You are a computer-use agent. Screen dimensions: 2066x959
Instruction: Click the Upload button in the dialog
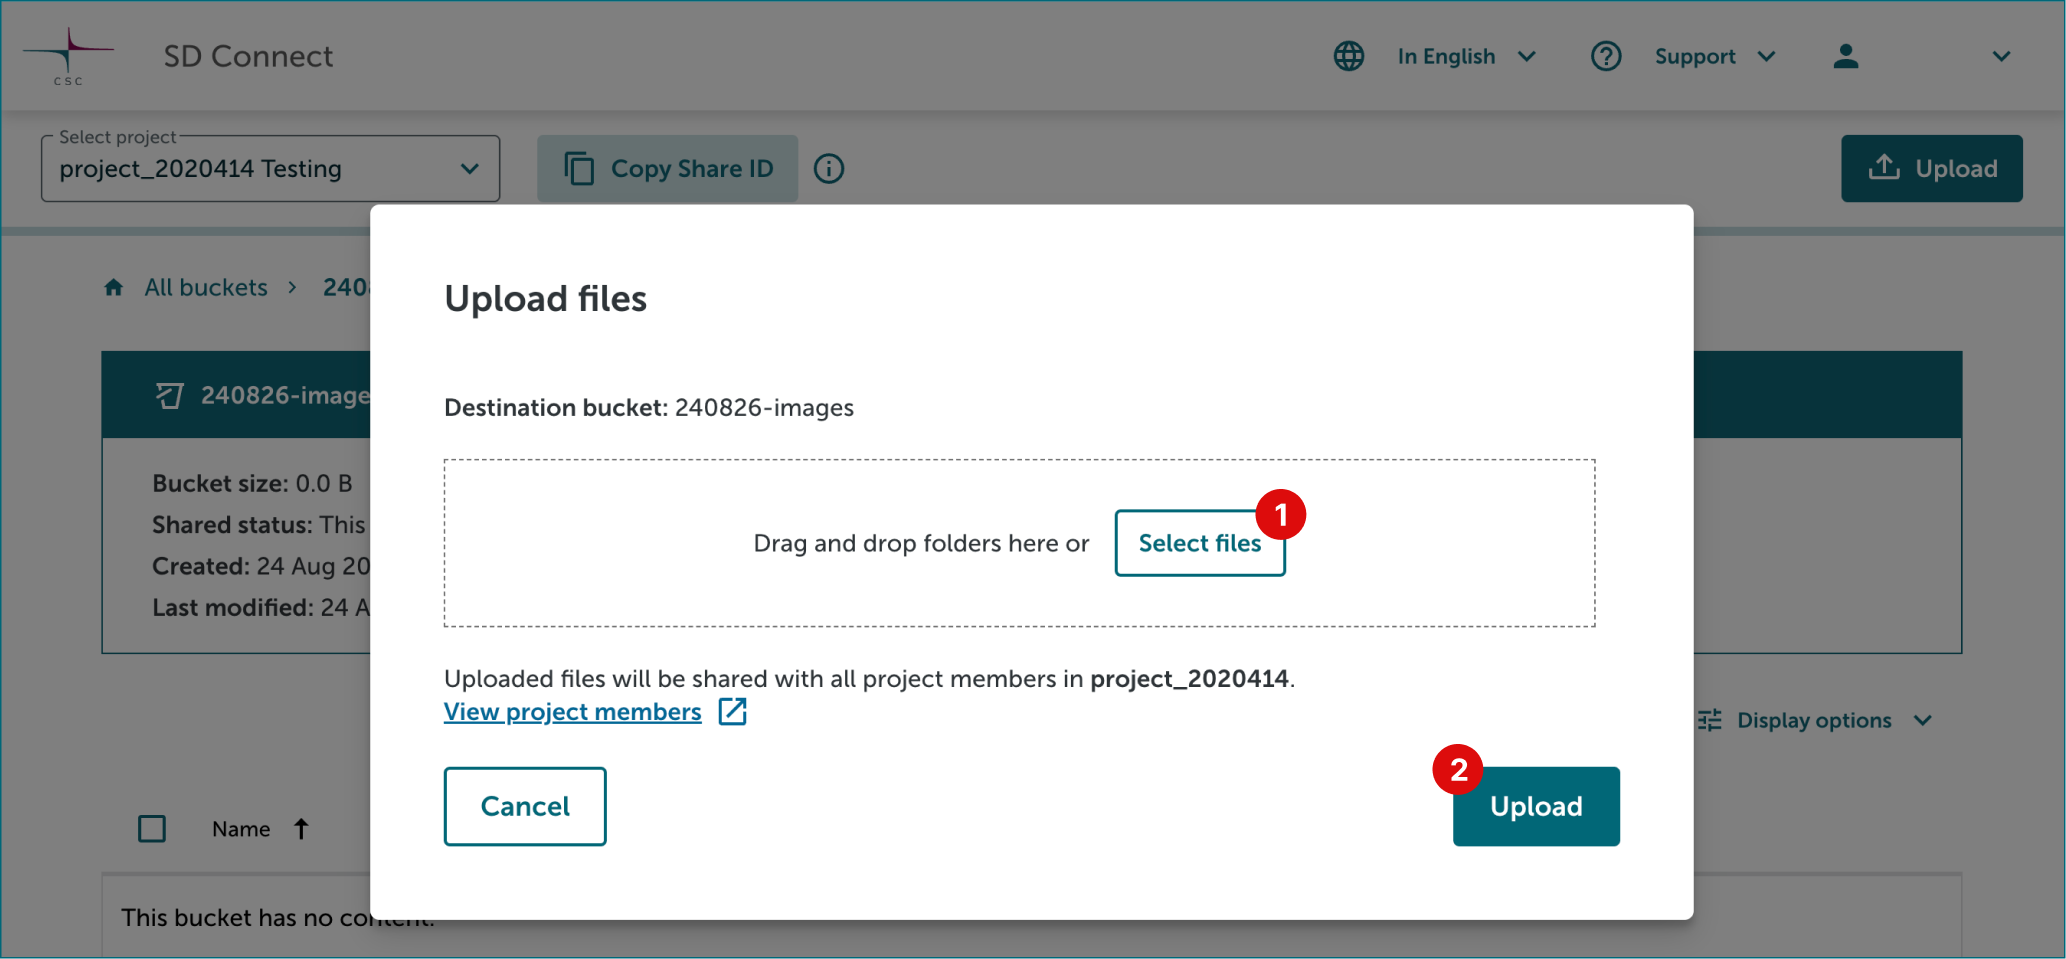[x=1536, y=806]
